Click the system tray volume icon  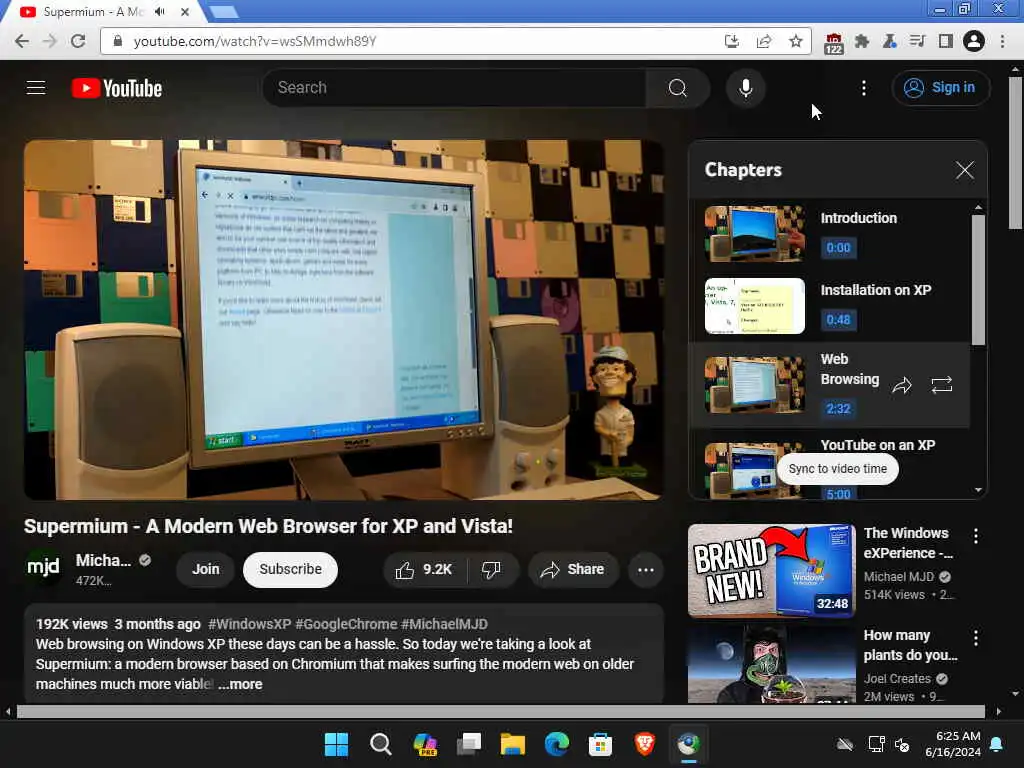pyautogui.click(x=902, y=744)
